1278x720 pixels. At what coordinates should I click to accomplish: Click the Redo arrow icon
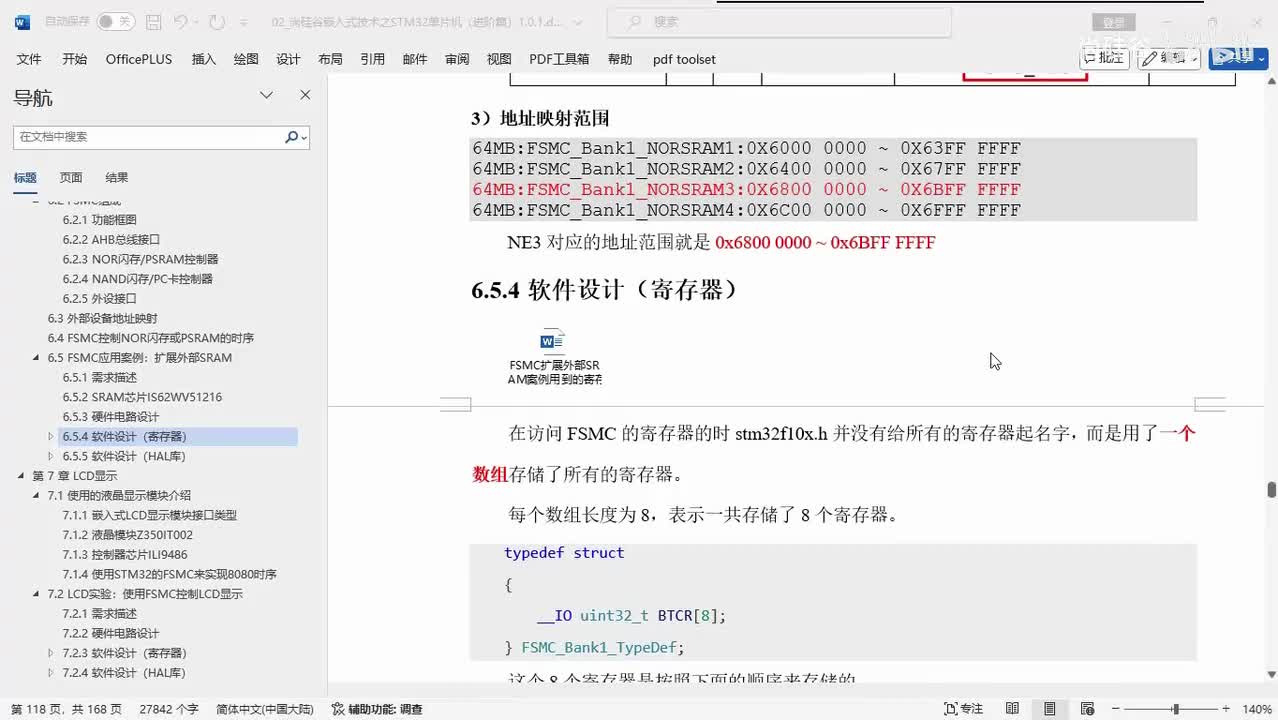pyautogui.click(x=217, y=21)
